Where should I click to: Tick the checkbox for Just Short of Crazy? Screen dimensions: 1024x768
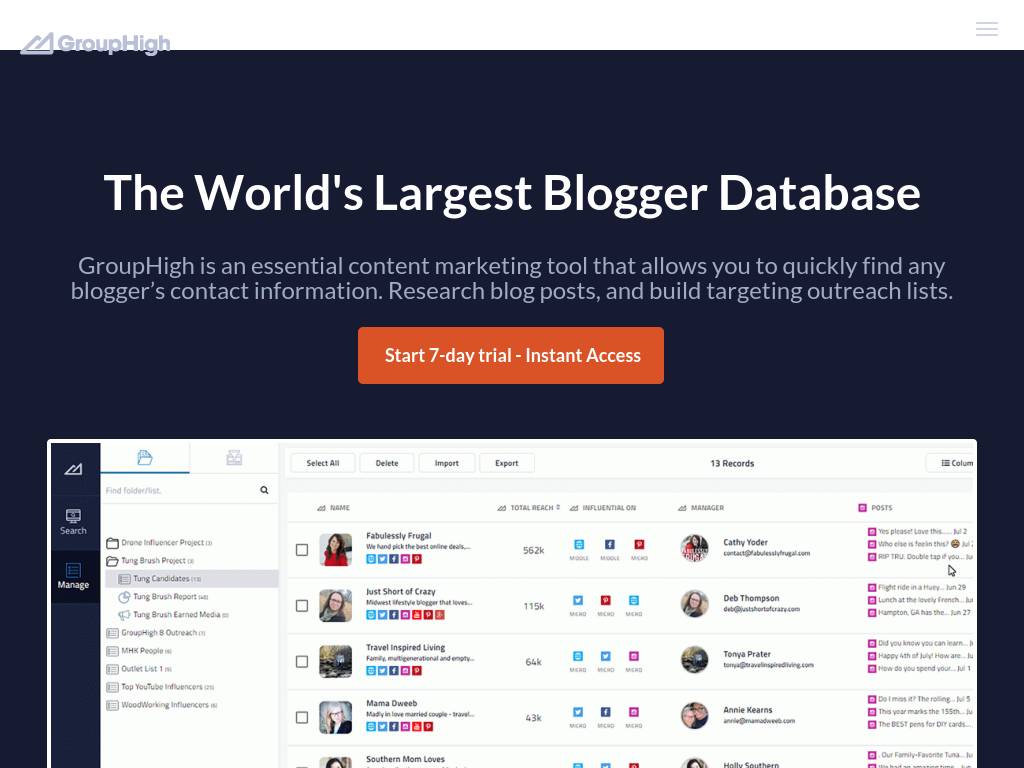click(x=302, y=606)
